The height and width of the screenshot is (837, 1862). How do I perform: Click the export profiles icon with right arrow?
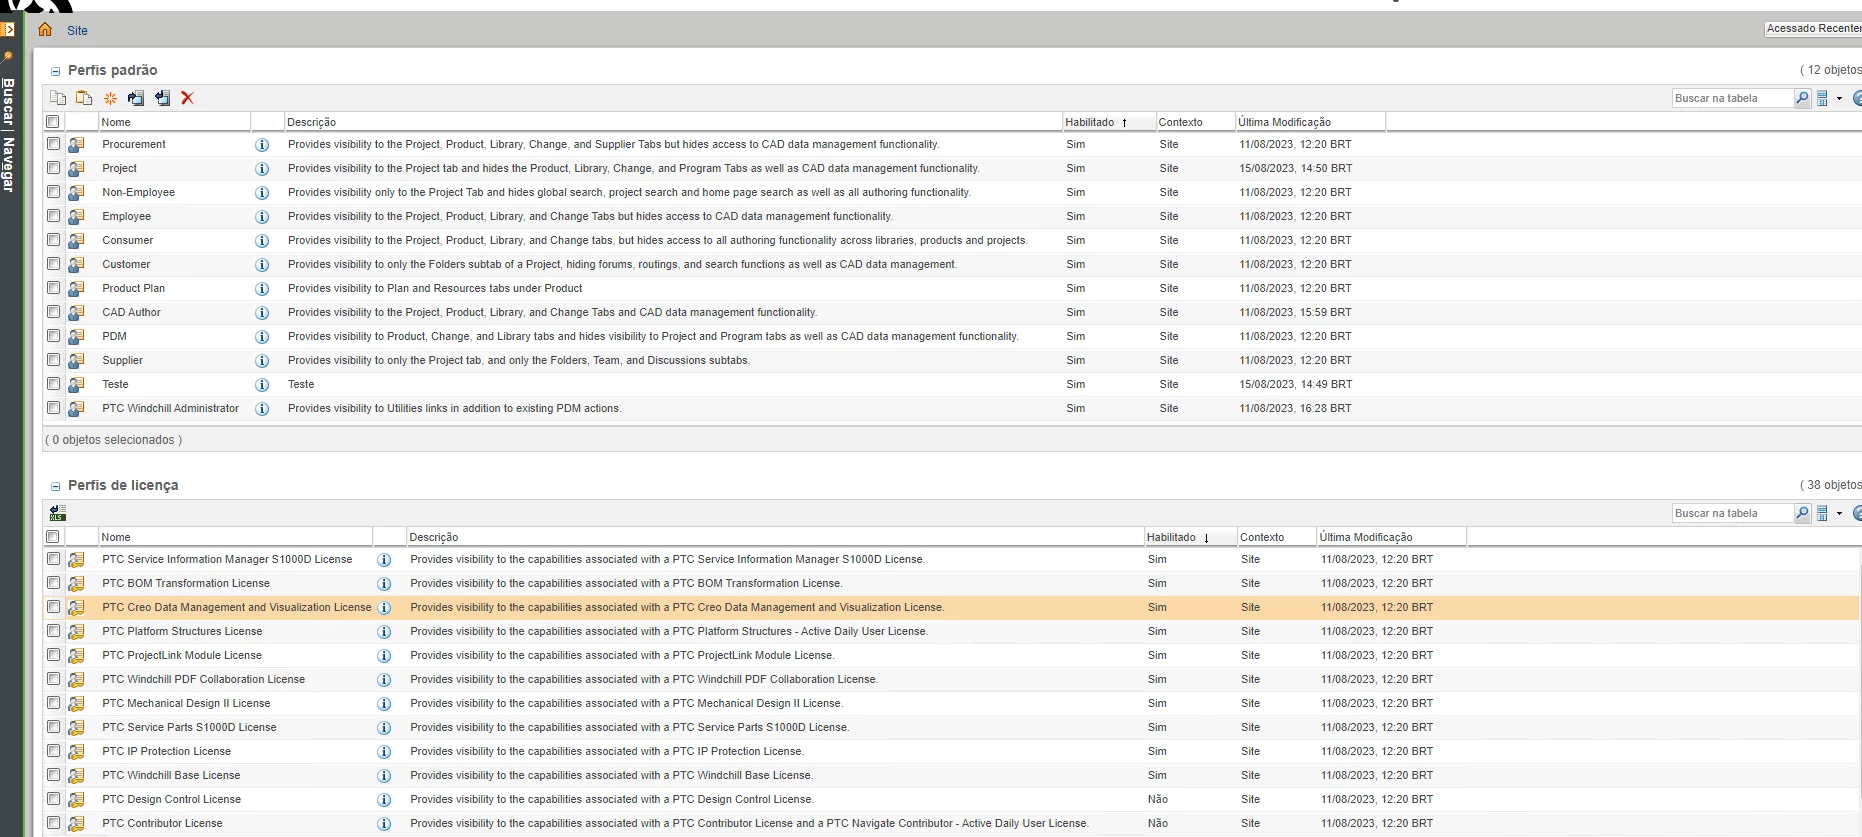tap(136, 98)
